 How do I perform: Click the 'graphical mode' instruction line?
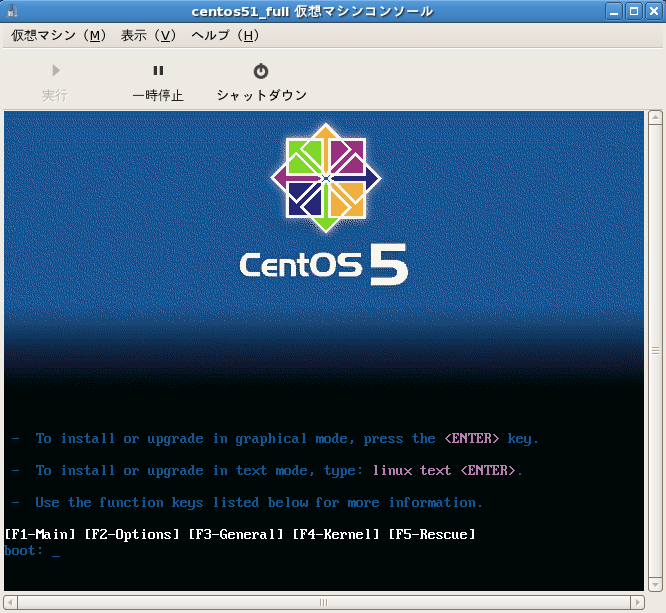[275, 439]
